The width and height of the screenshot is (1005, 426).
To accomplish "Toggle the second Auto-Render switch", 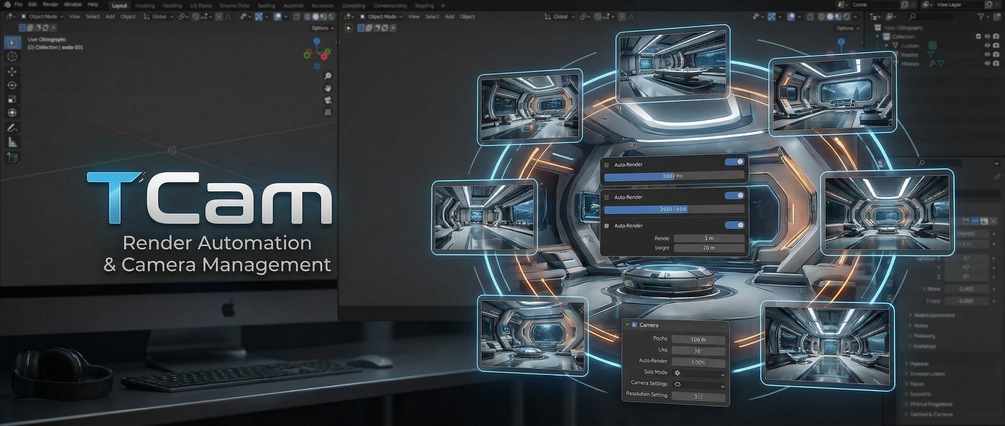I will [735, 195].
